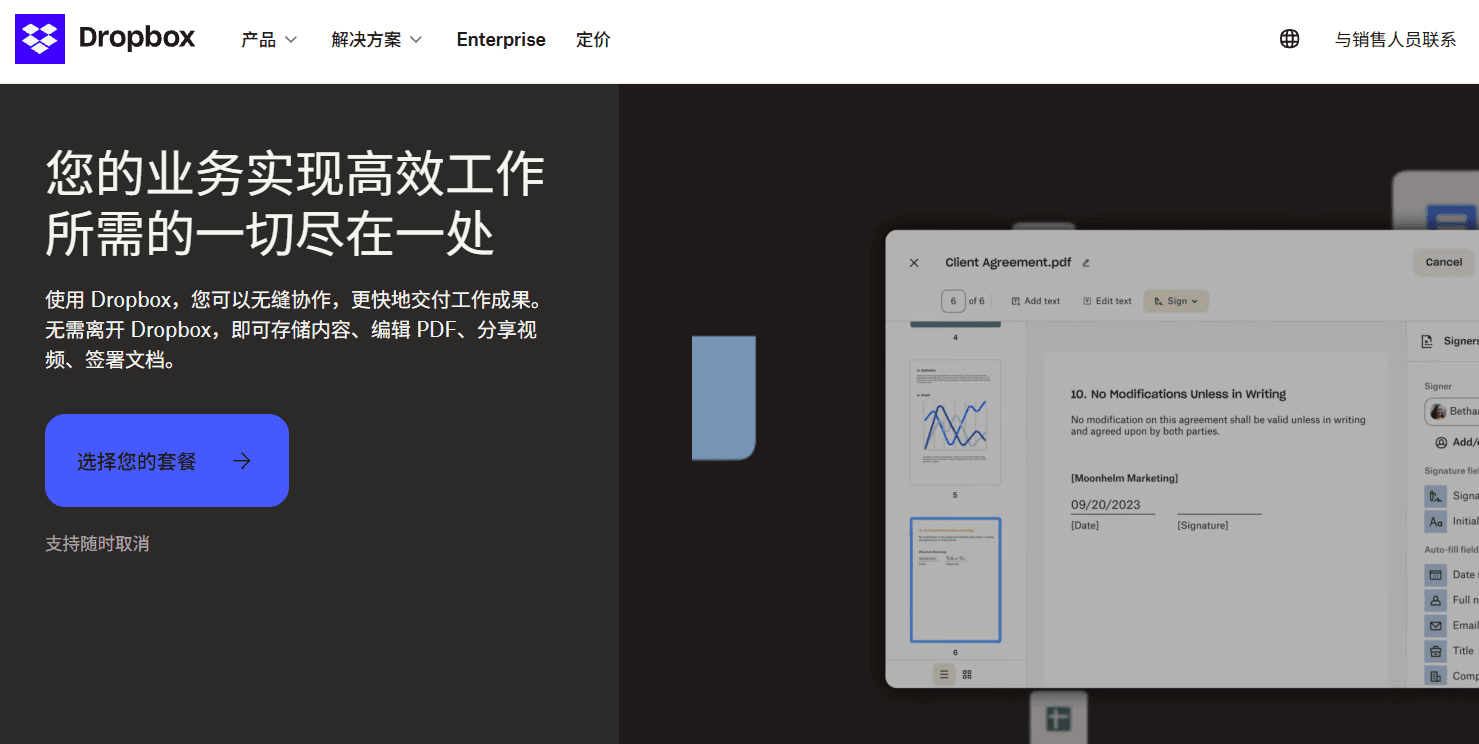
Task: Click the close X in the PDF editor
Action: [914, 263]
